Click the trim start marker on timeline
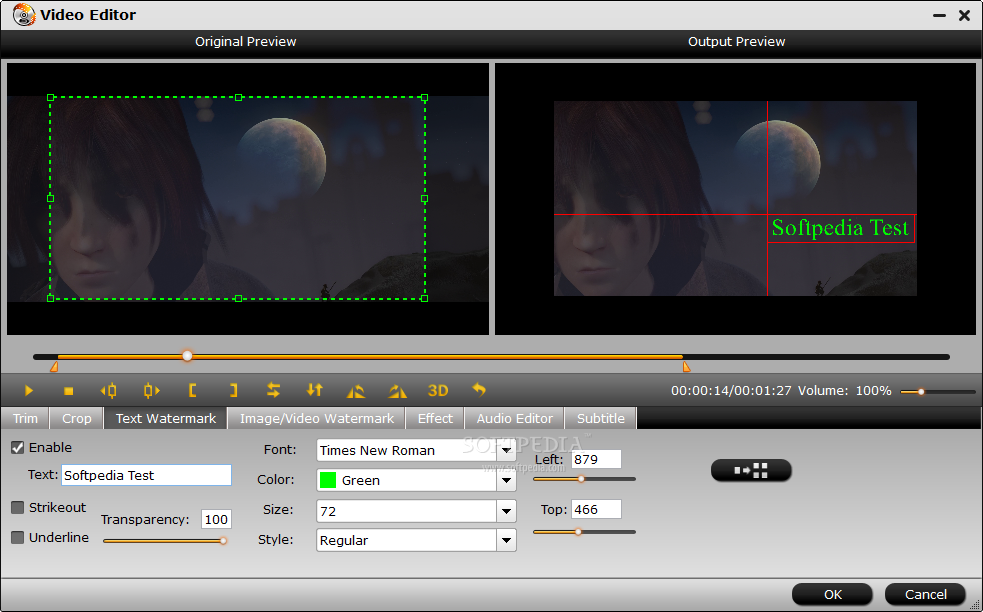 tap(54, 366)
